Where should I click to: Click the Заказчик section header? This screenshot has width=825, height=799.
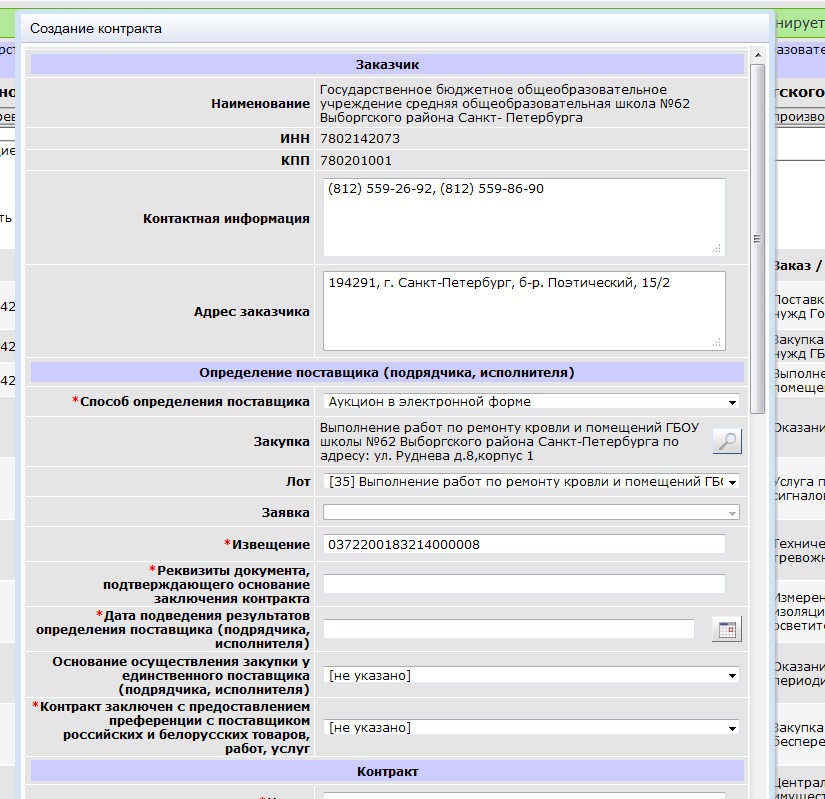pos(387,65)
